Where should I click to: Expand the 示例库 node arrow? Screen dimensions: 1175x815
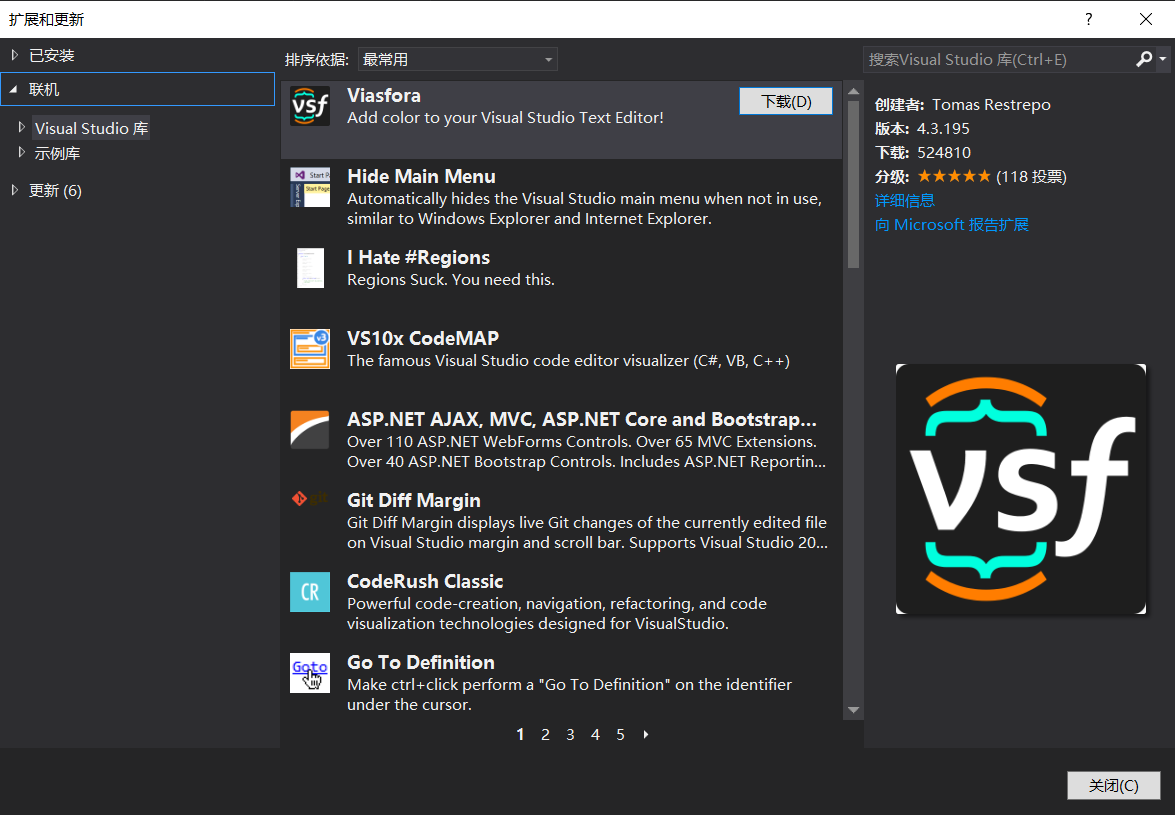pyautogui.click(x=22, y=153)
